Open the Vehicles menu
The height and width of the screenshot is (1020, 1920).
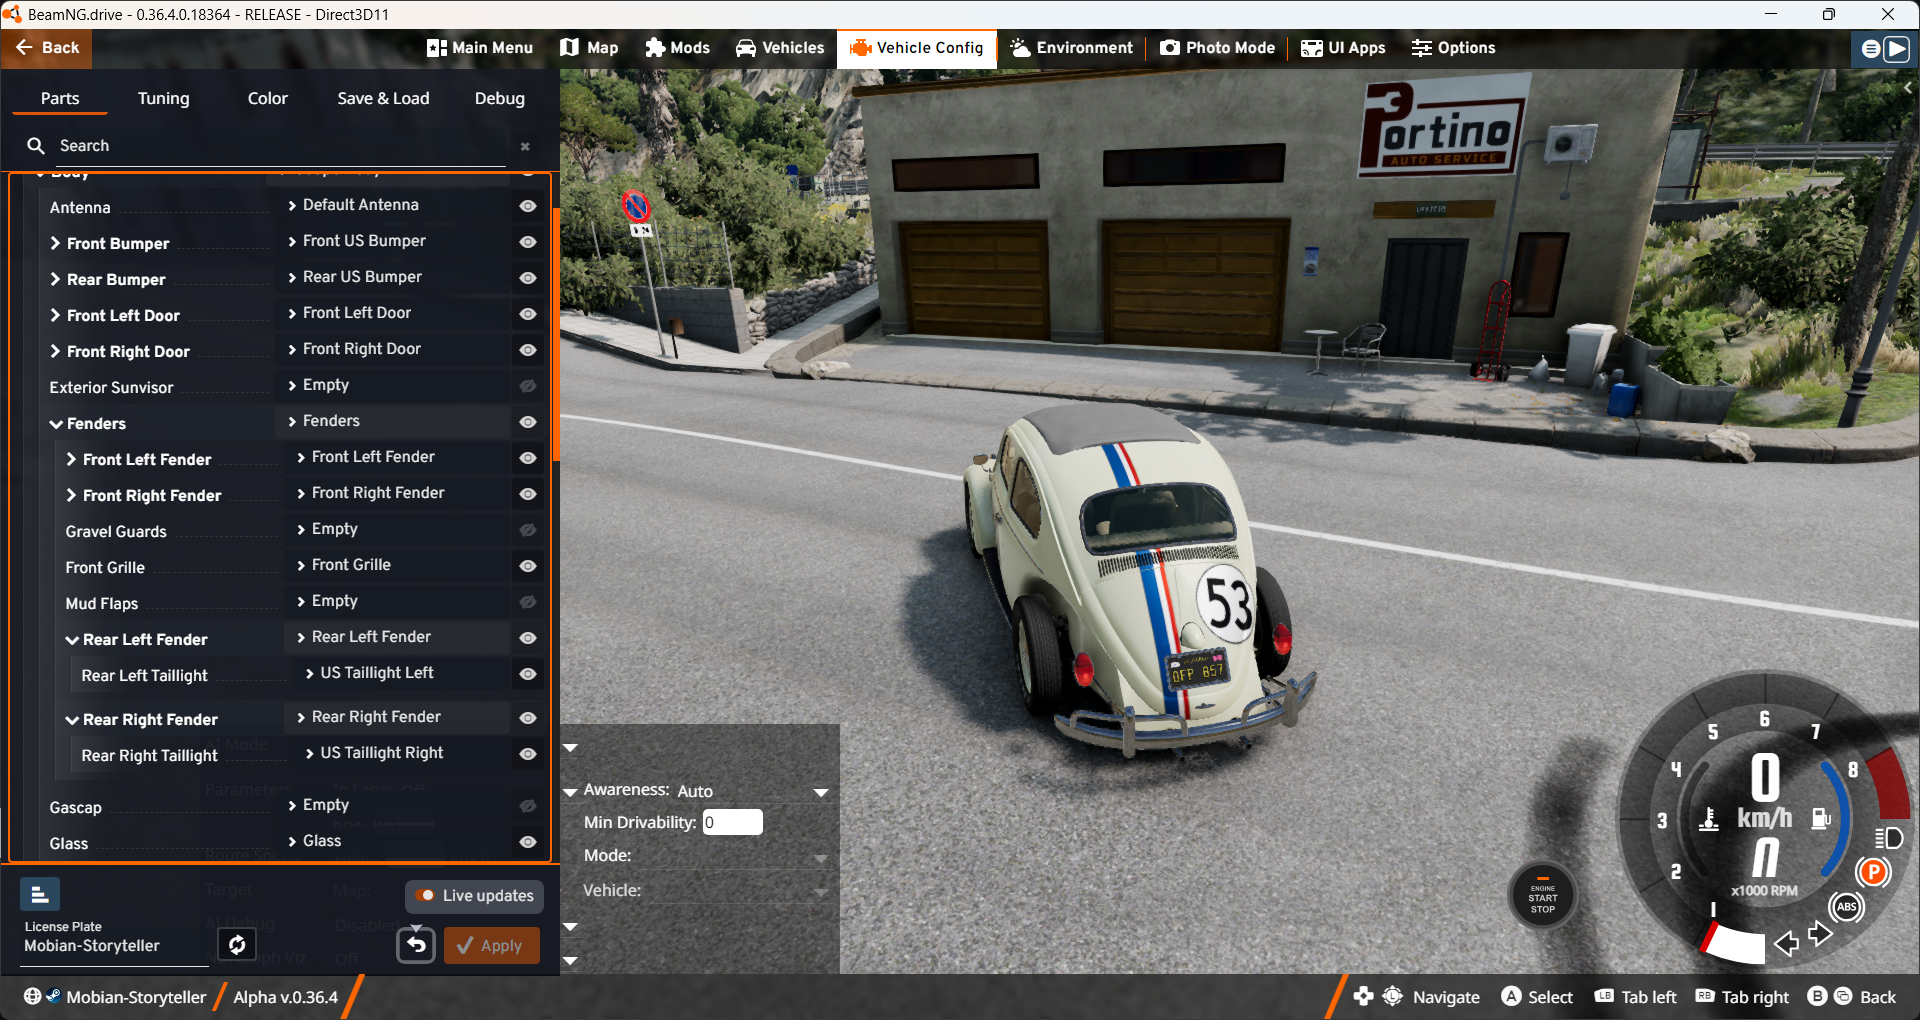780,48
